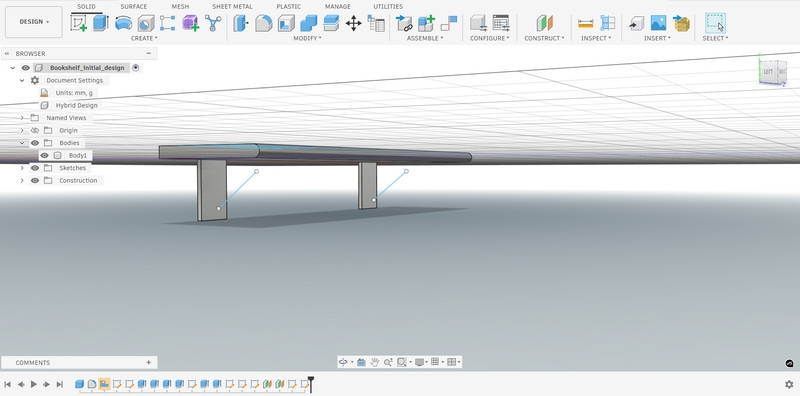
Task: Switch to the SHEET METAL tab
Action: point(232,7)
